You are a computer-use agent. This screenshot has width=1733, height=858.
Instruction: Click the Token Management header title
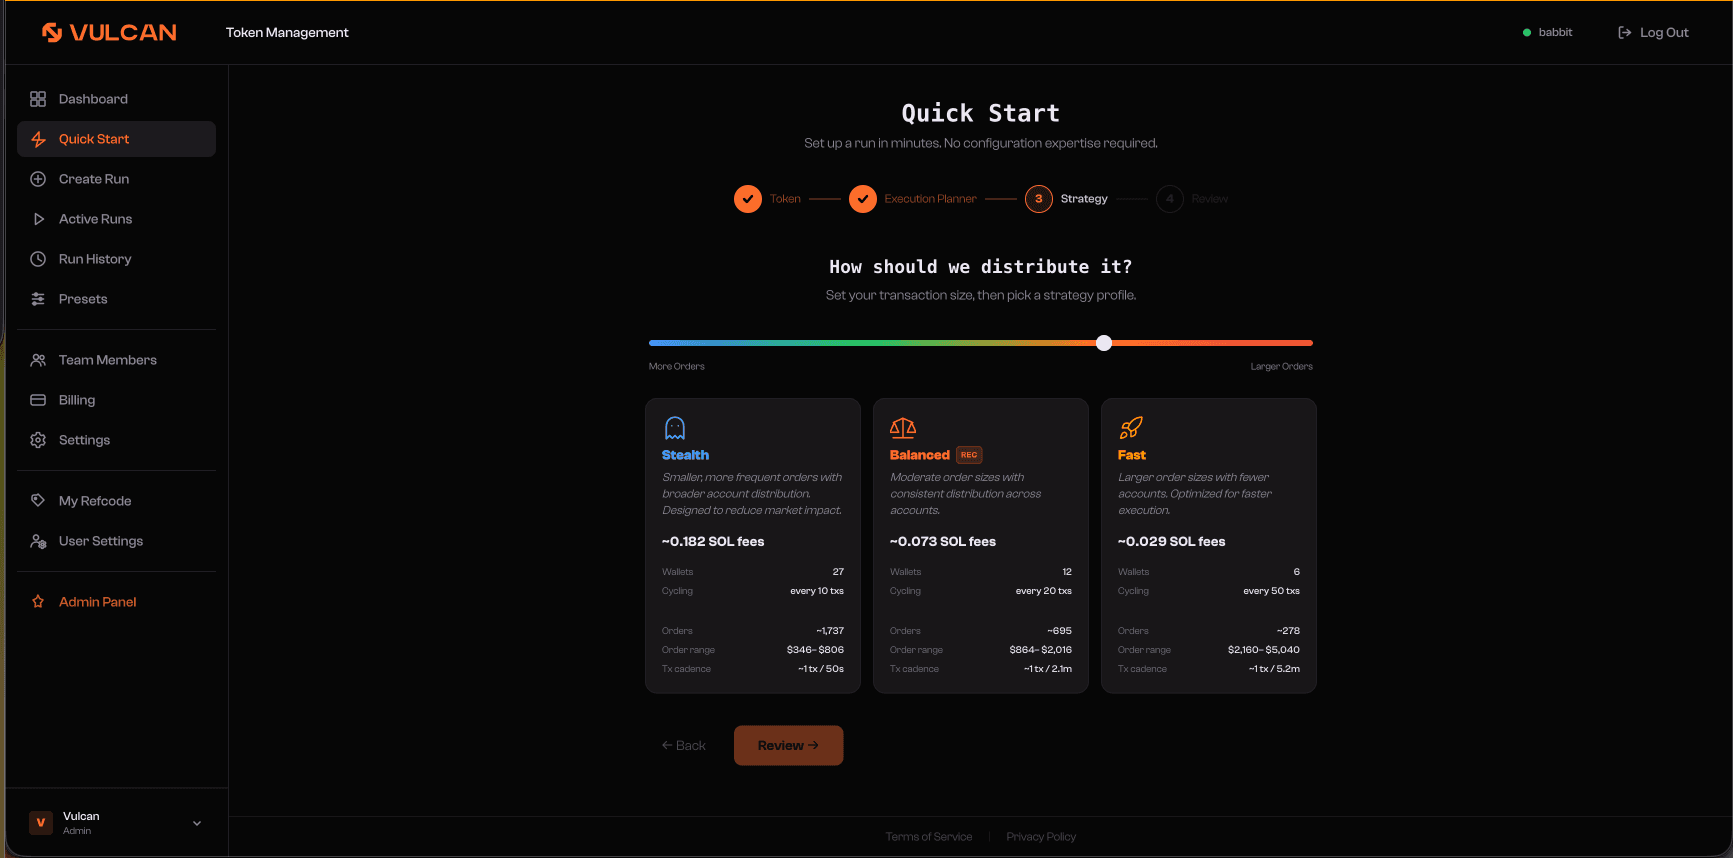click(287, 33)
